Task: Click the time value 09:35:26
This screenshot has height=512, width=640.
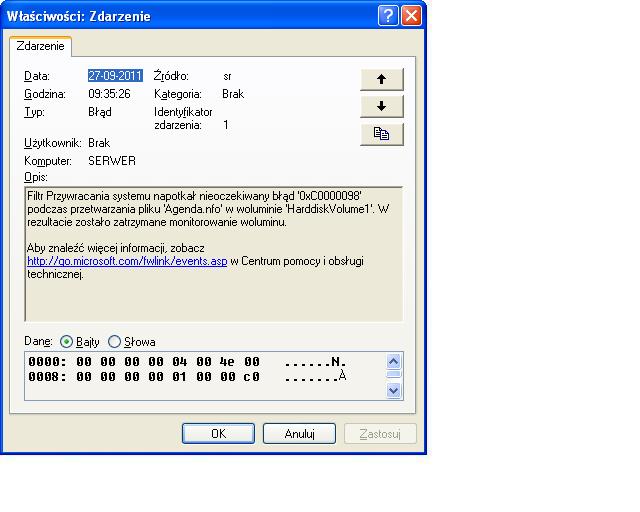Action: 109,94
